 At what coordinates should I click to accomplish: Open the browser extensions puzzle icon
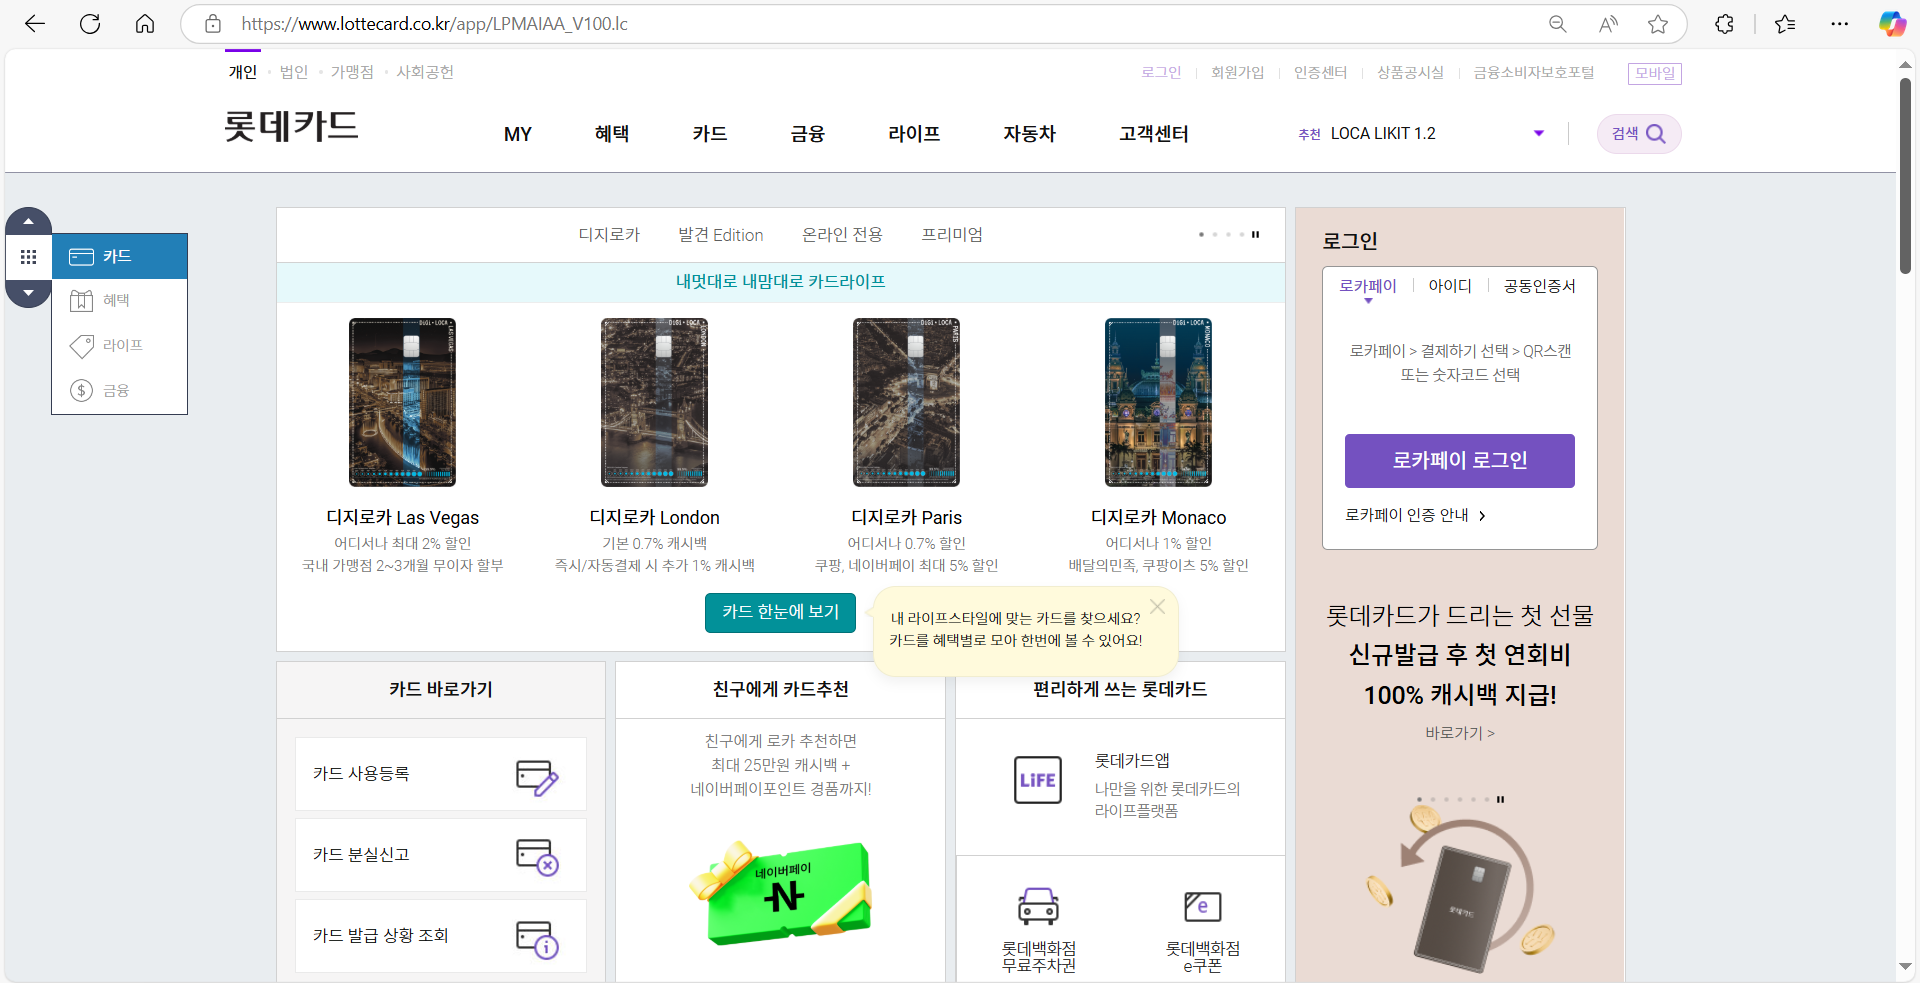[x=1724, y=24]
